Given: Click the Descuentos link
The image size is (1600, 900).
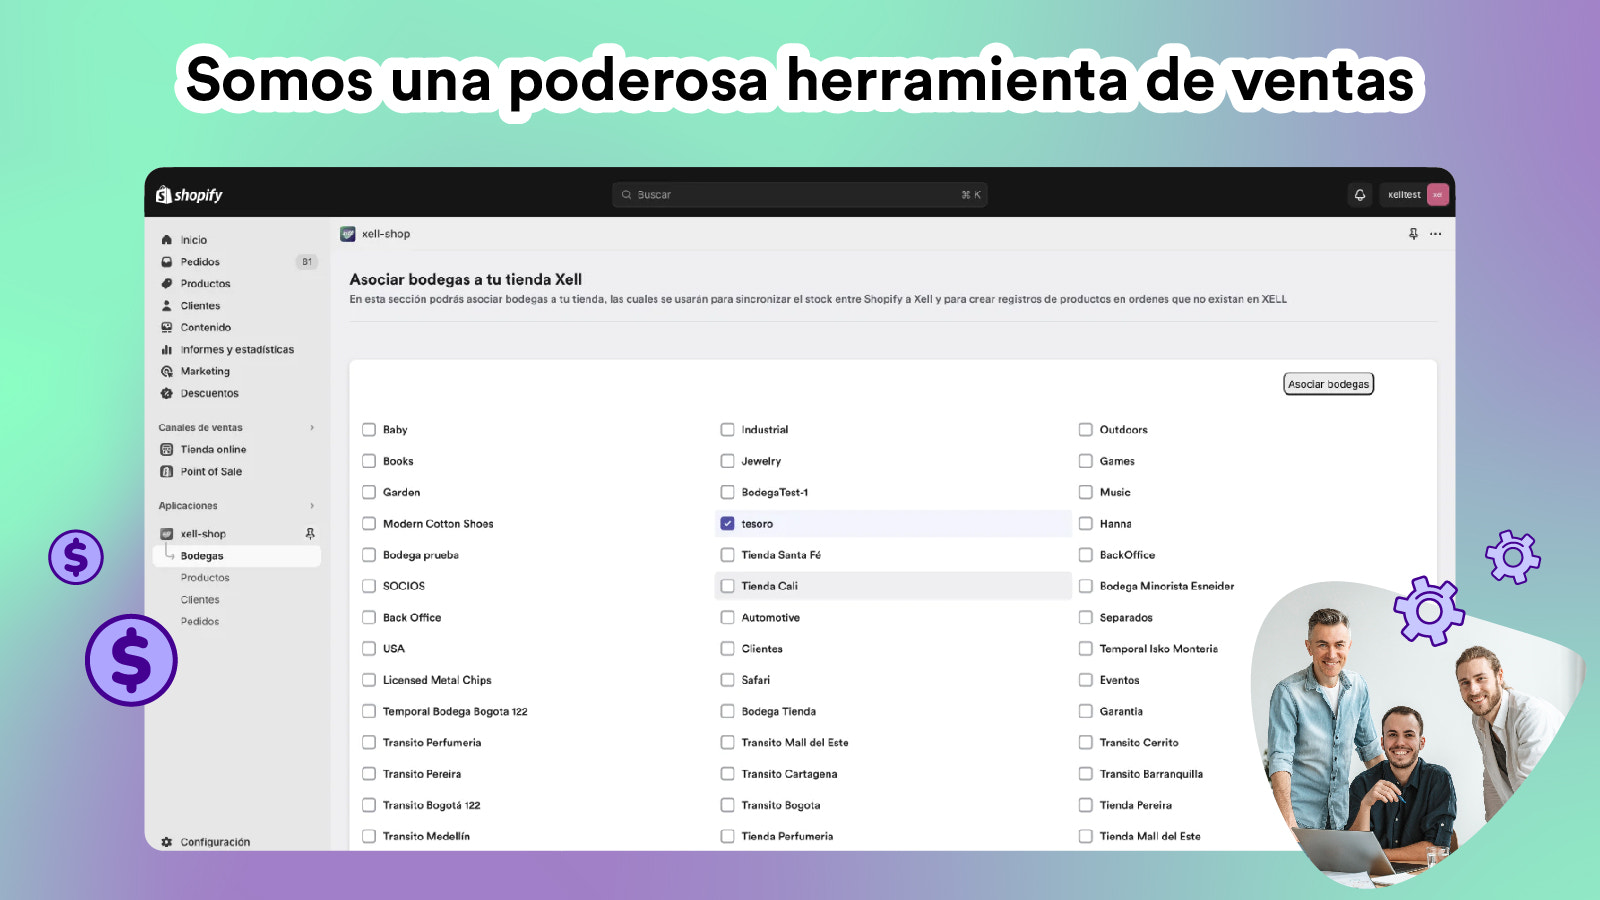Looking at the screenshot, I should coord(209,393).
